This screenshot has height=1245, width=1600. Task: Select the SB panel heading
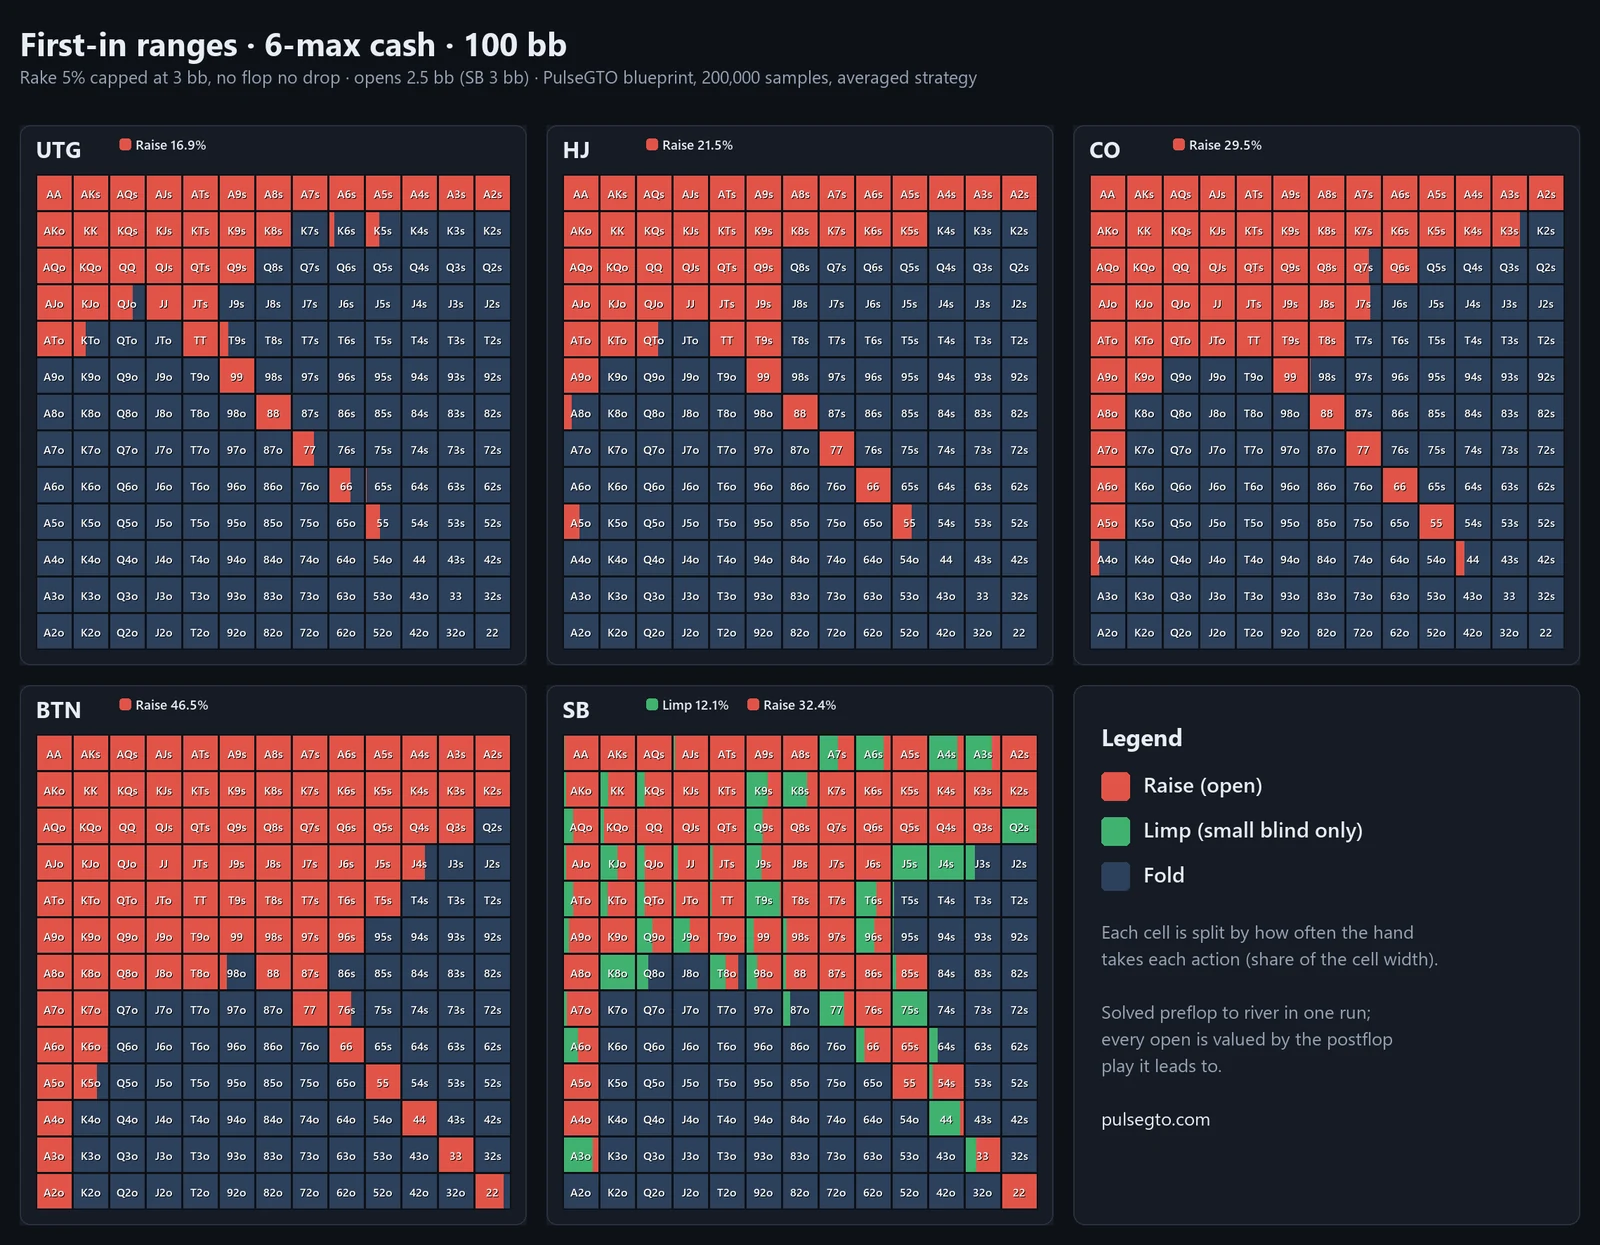[575, 710]
